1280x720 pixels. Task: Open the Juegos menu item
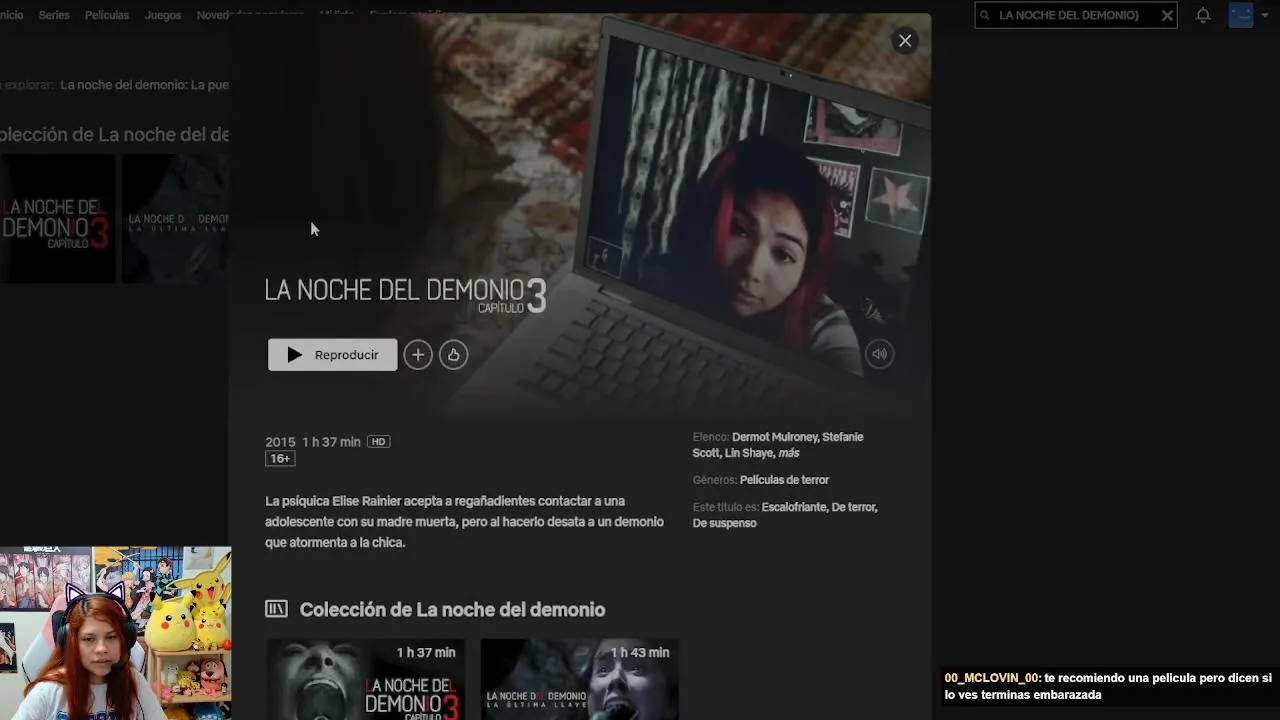pyautogui.click(x=163, y=15)
